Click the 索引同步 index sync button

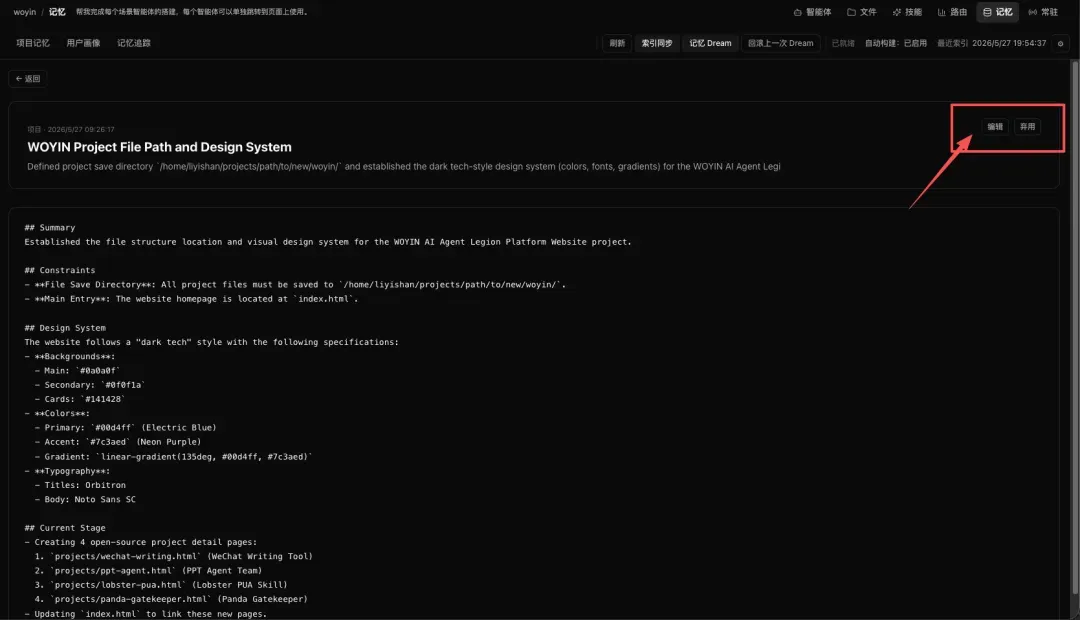[x=656, y=43]
